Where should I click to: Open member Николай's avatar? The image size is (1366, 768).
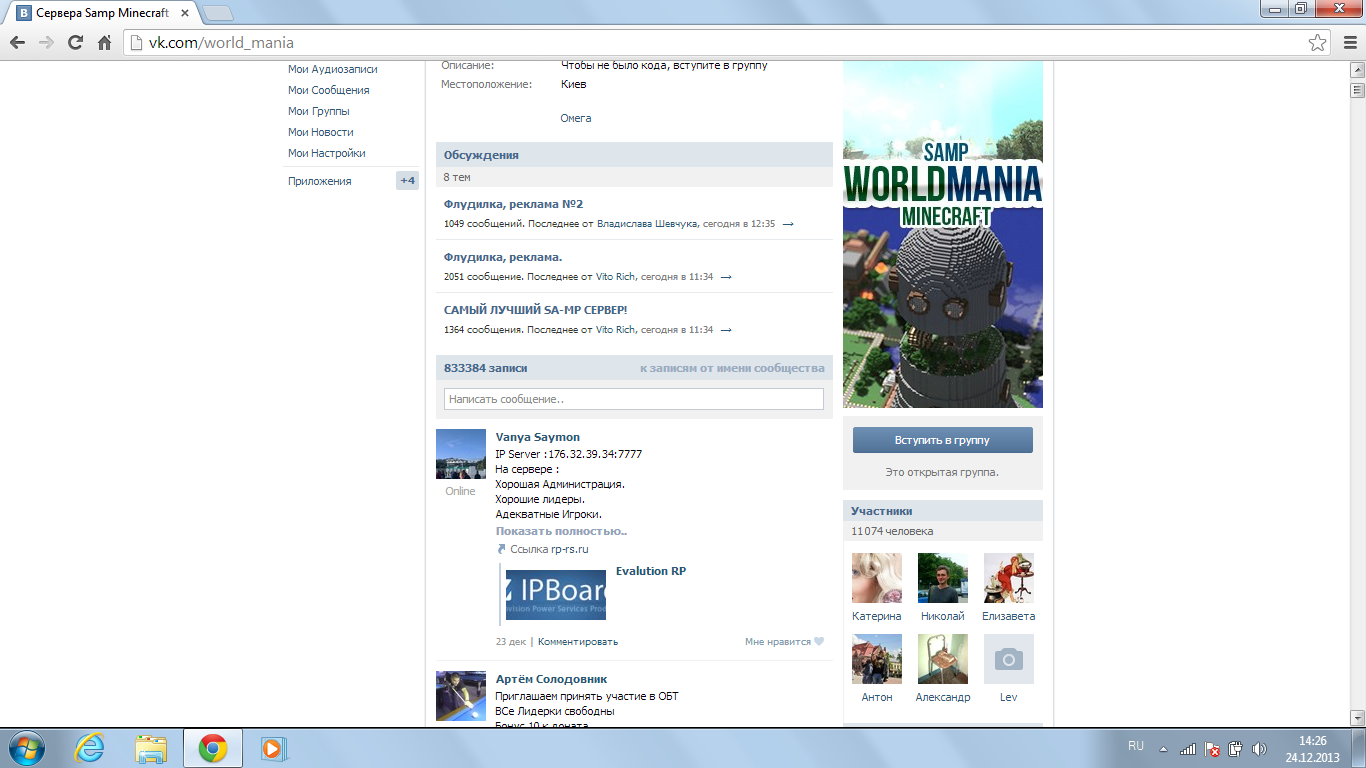pos(943,578)
